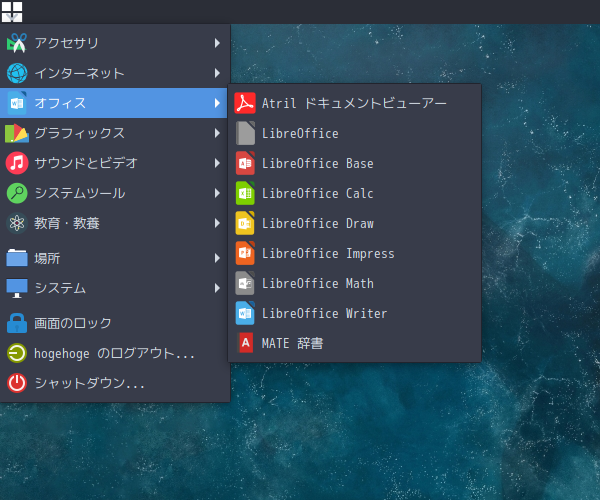Click the blue LibreOffice Writer icon
This screenshot has height=500, width=600.
(245, 313)
